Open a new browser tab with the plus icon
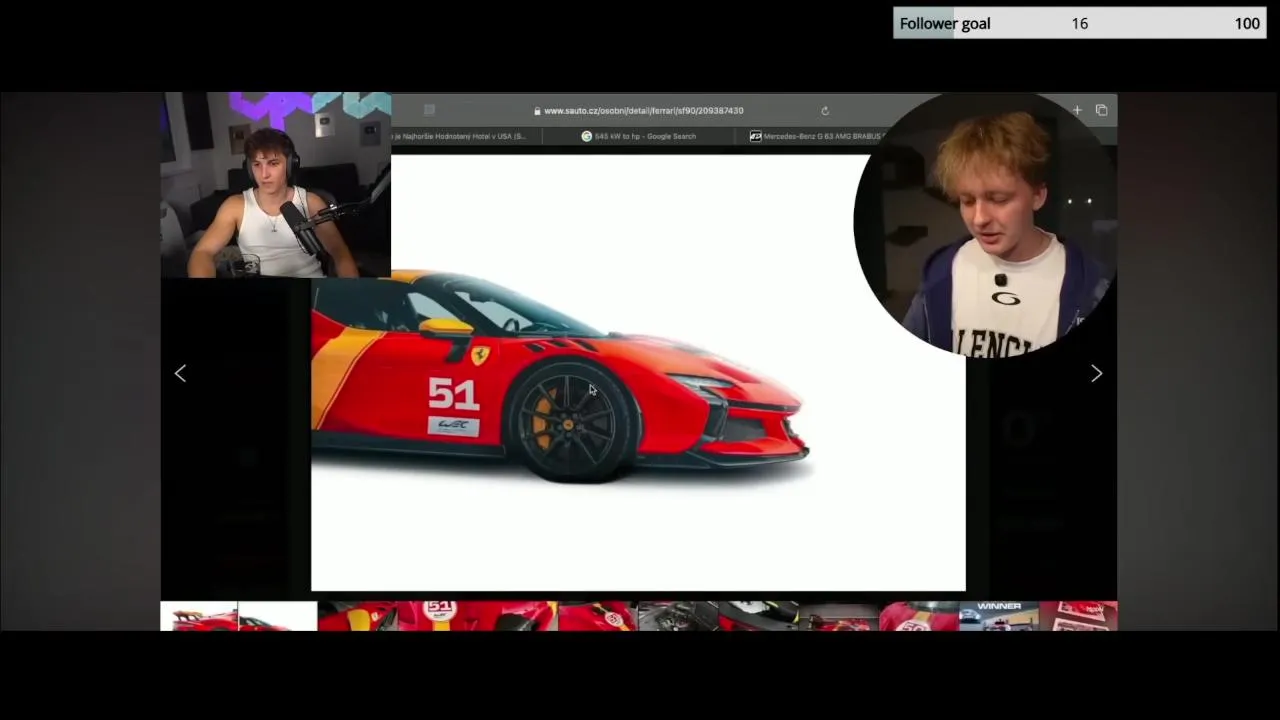The image size is (1280, 720). [x=1077, y=110]
